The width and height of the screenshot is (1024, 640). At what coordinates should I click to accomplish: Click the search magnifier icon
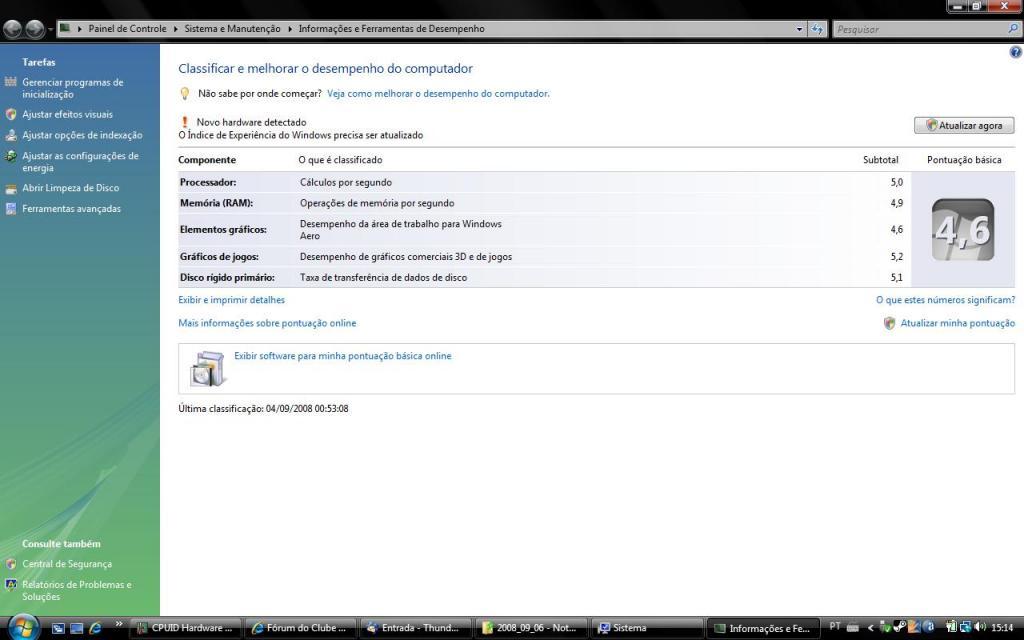coord(1013,29)
